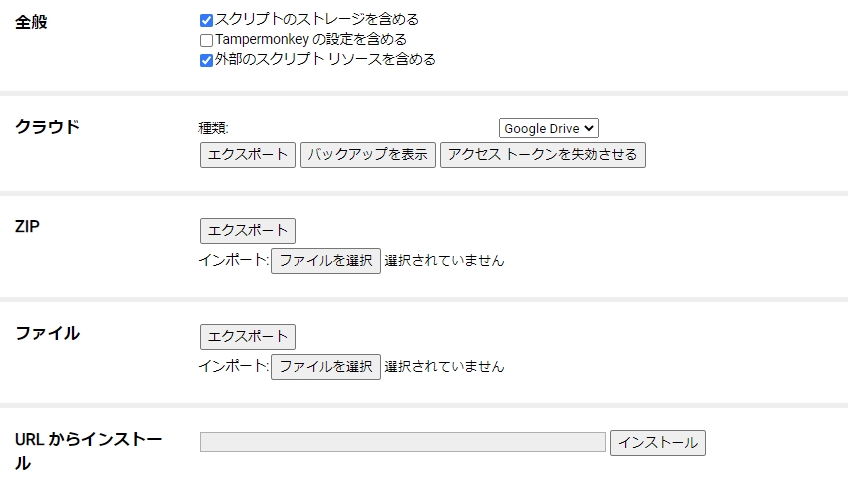848x480 pixels.
Task: Click the 種類: label beside the dropdown
Action: 214,128
